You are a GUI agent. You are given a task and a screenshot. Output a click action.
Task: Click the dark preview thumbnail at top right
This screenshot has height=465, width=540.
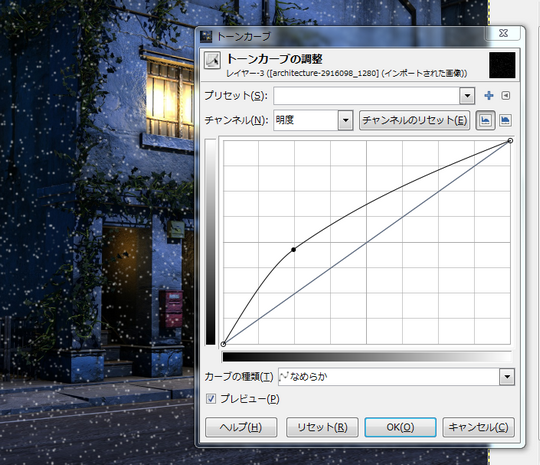[x=502, y=65]
